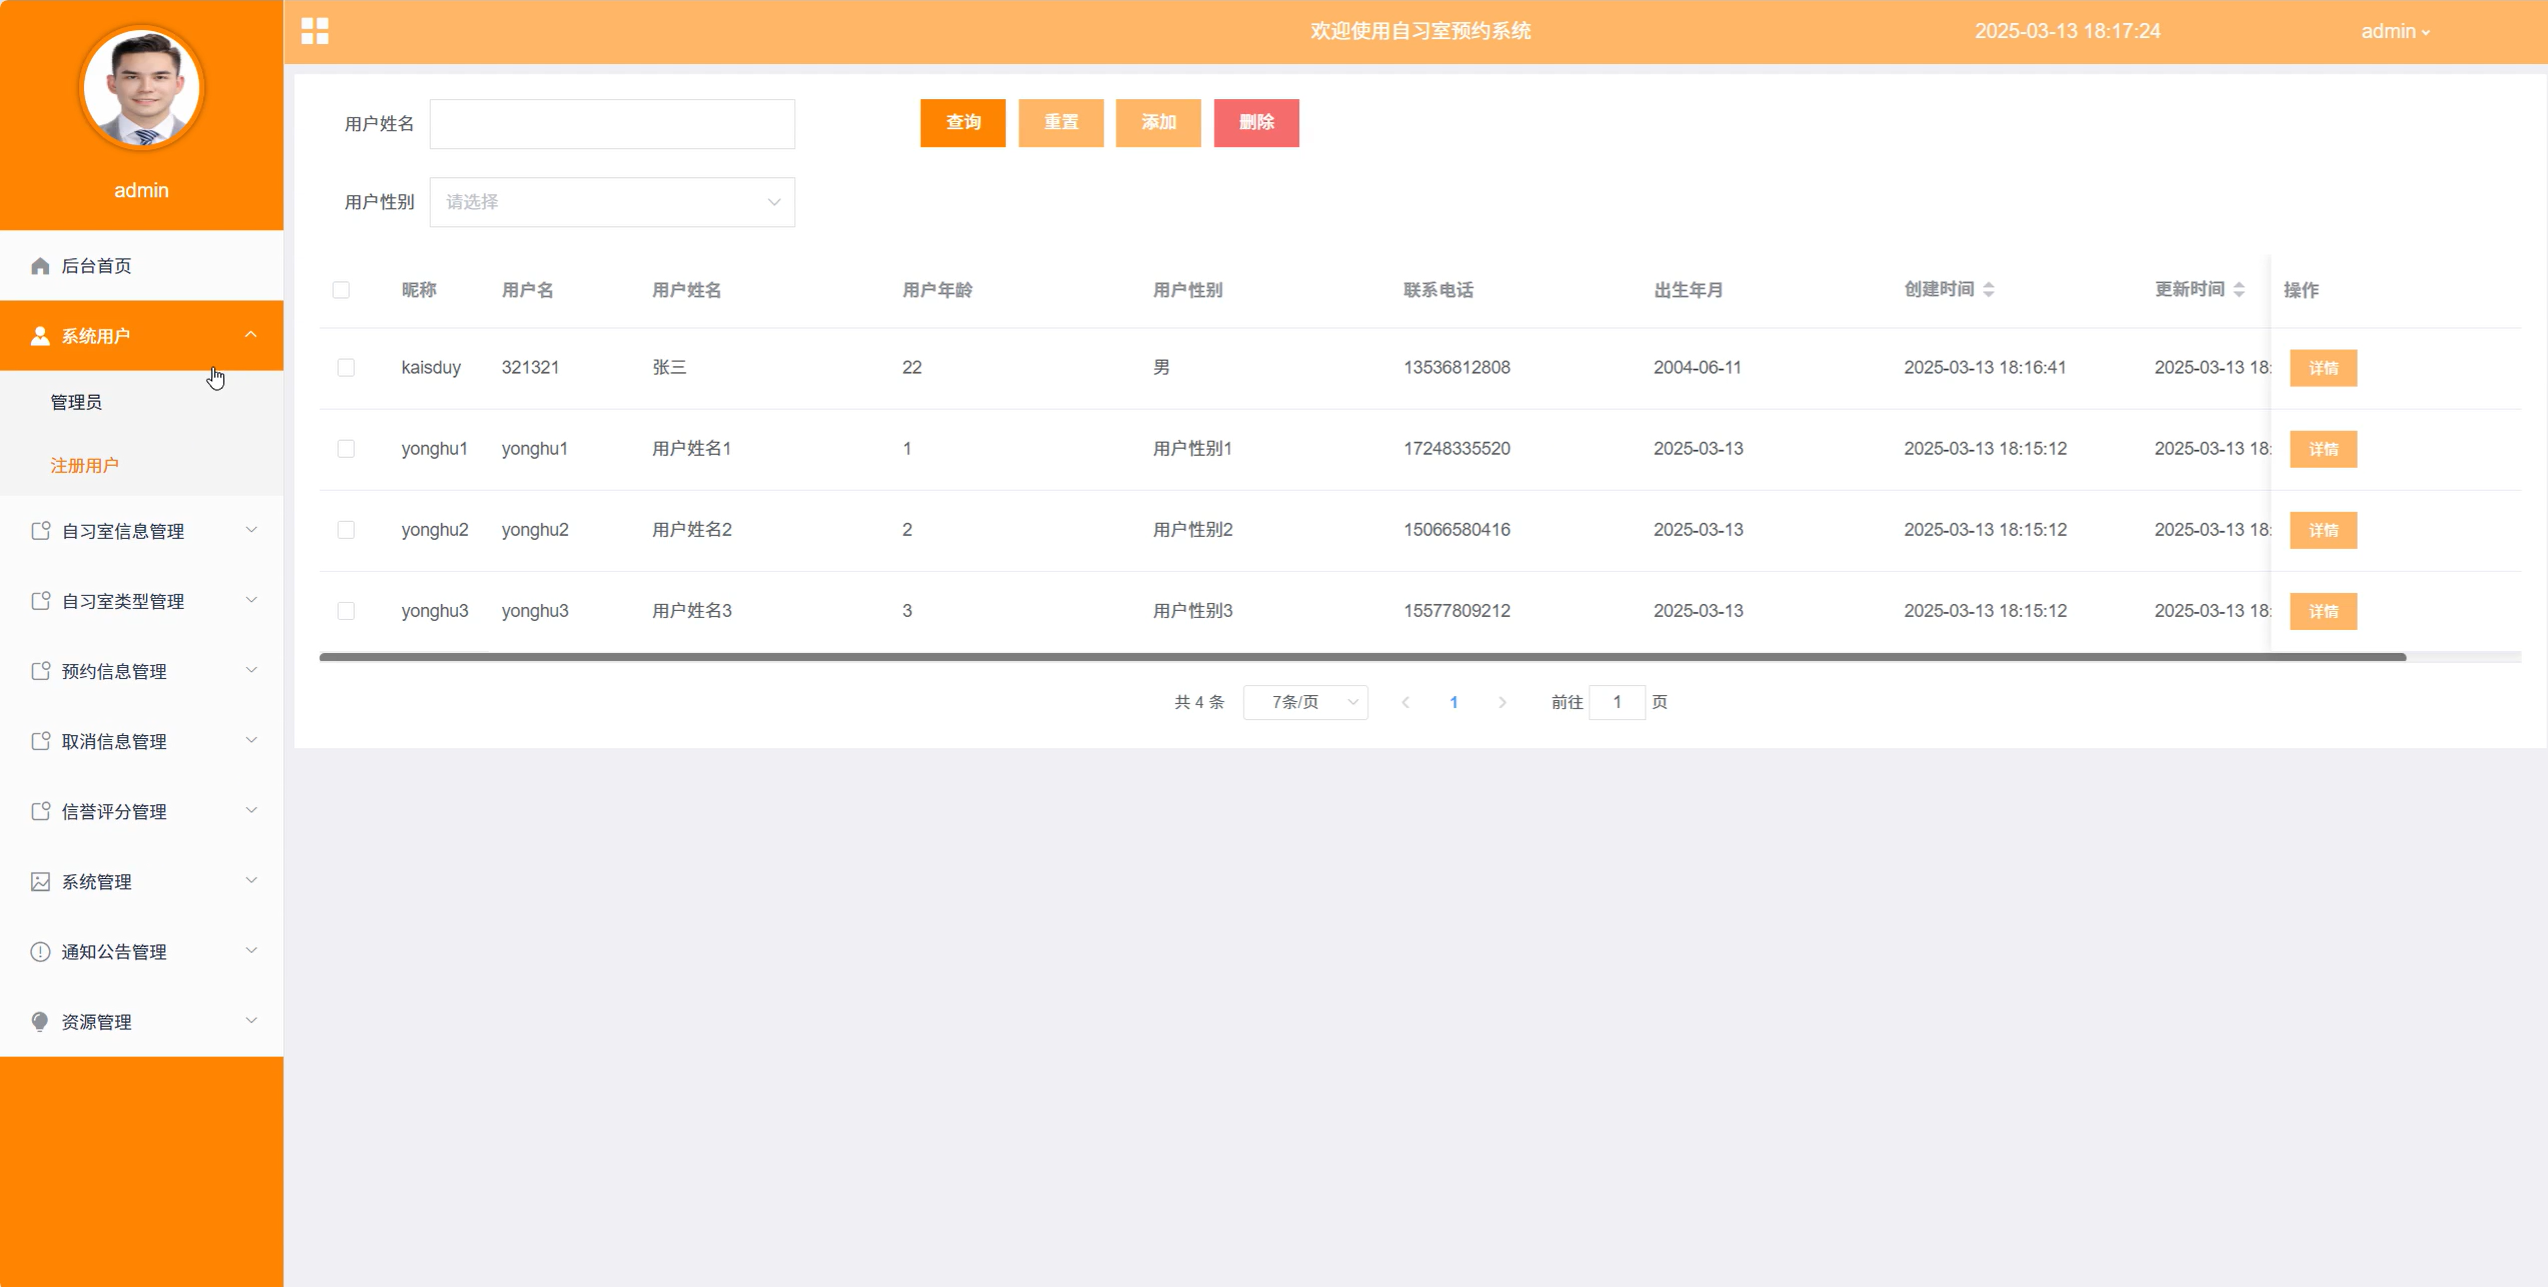Image resolution: width=2548 pixels, height=1287 pixels.
Task: Click the user icon beside 系统用户
Action: [40, 336]
